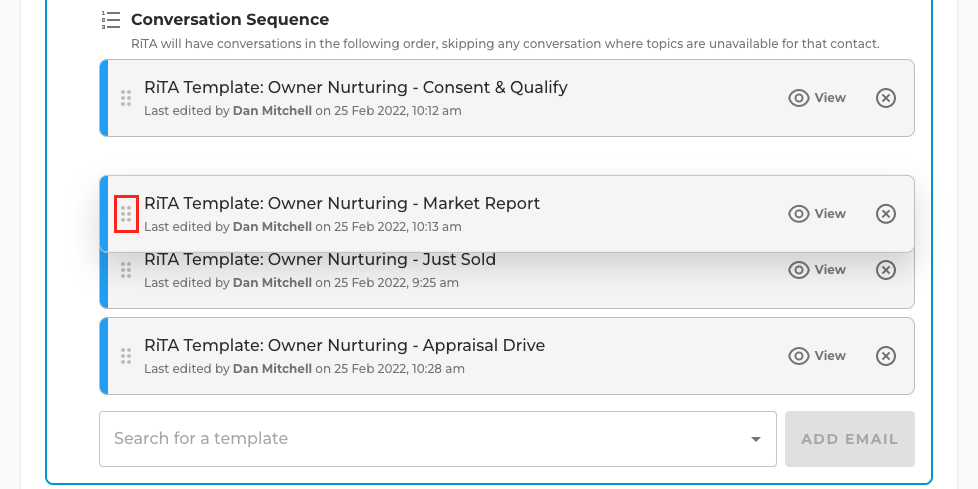Click drag handle for Just Sold template
Image resolution: width=978 pixels, height=489 pixels.
(x=126, y=270)
